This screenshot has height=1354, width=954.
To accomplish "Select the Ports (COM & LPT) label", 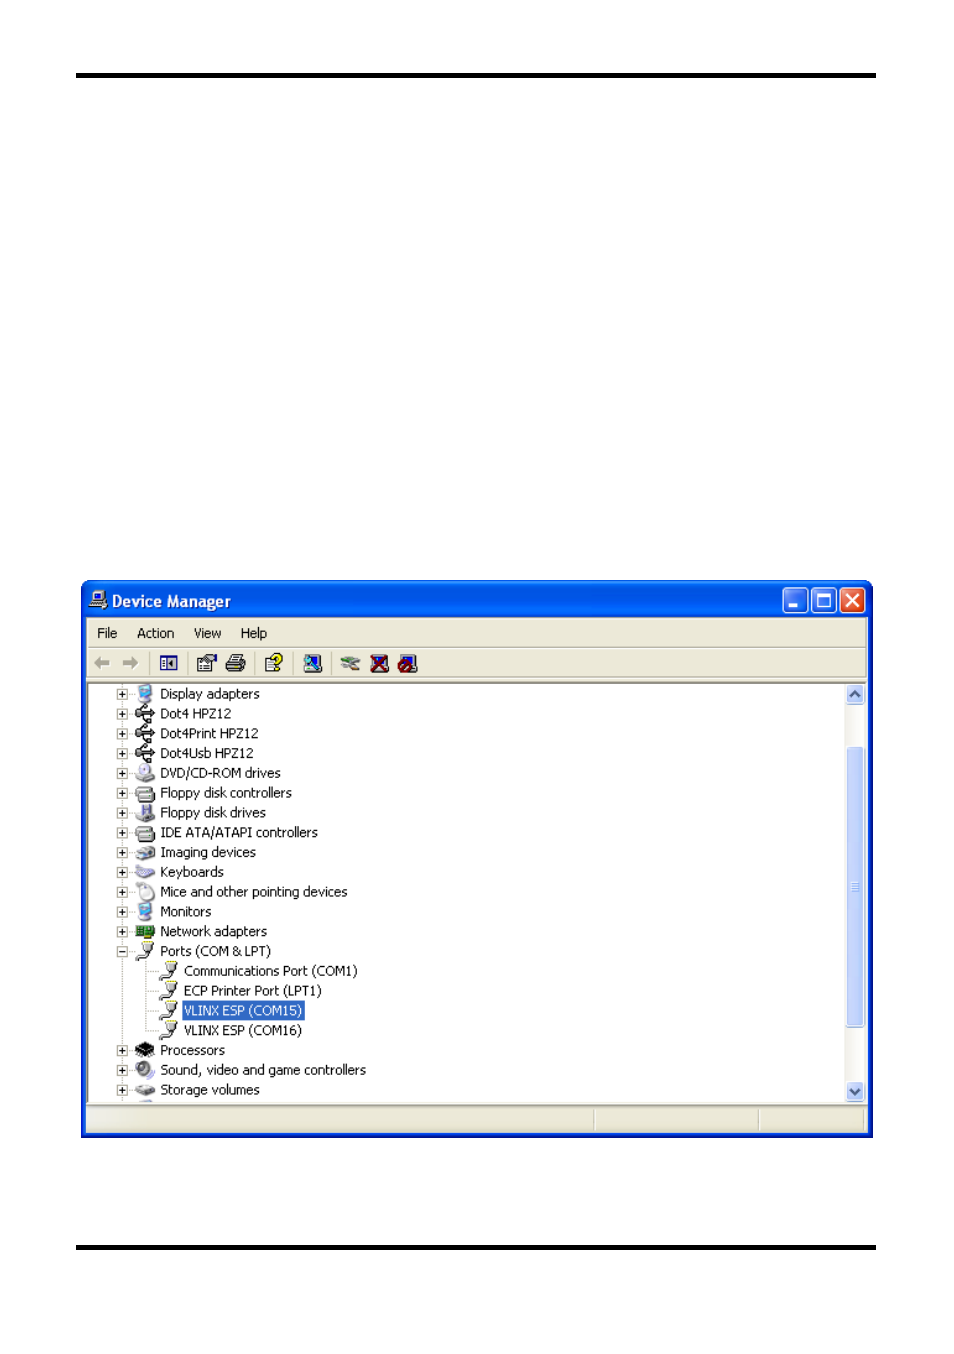I will tap(215, 951).
